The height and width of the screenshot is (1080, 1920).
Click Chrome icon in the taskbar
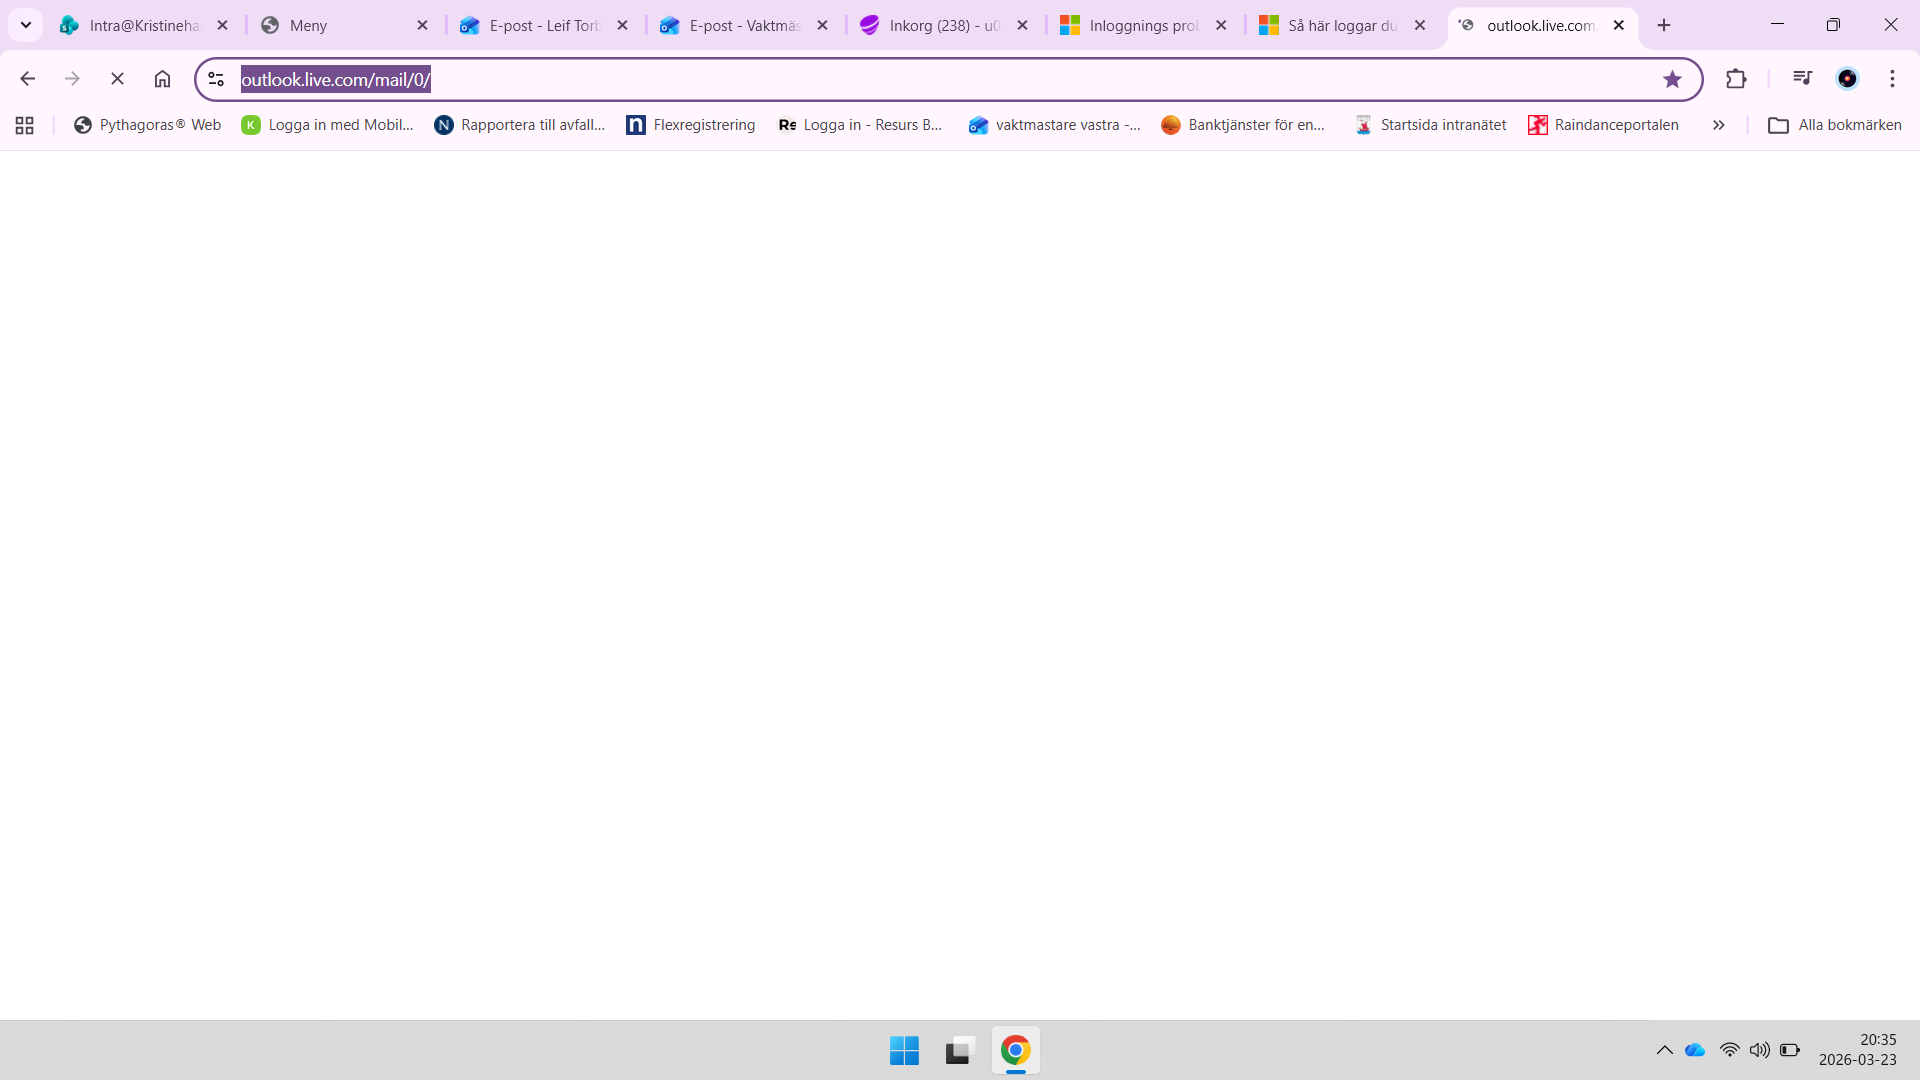click(x=1015, y=1050)
